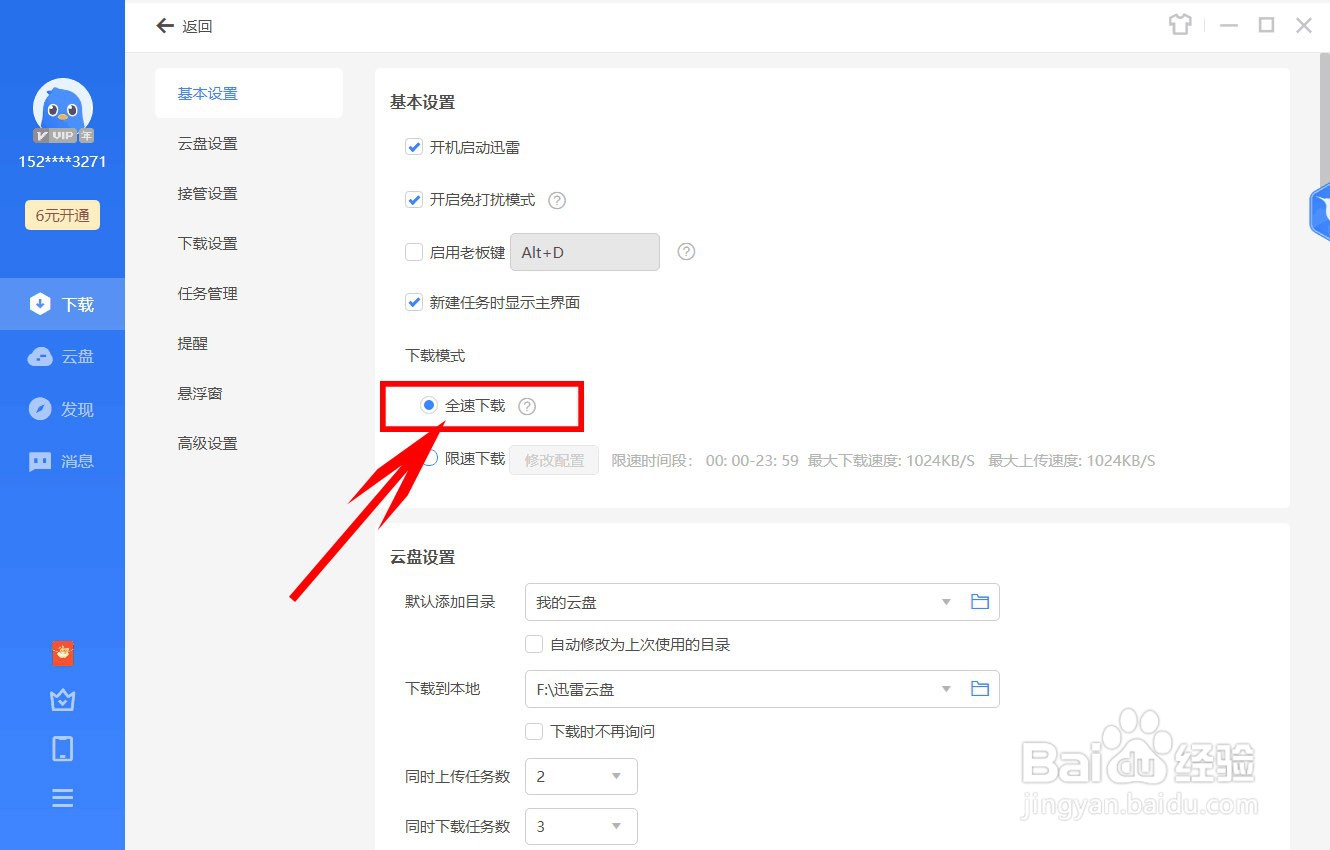
Task: Click the 最大下载速度: 1024KB/S text
Action: pos(891,460)
